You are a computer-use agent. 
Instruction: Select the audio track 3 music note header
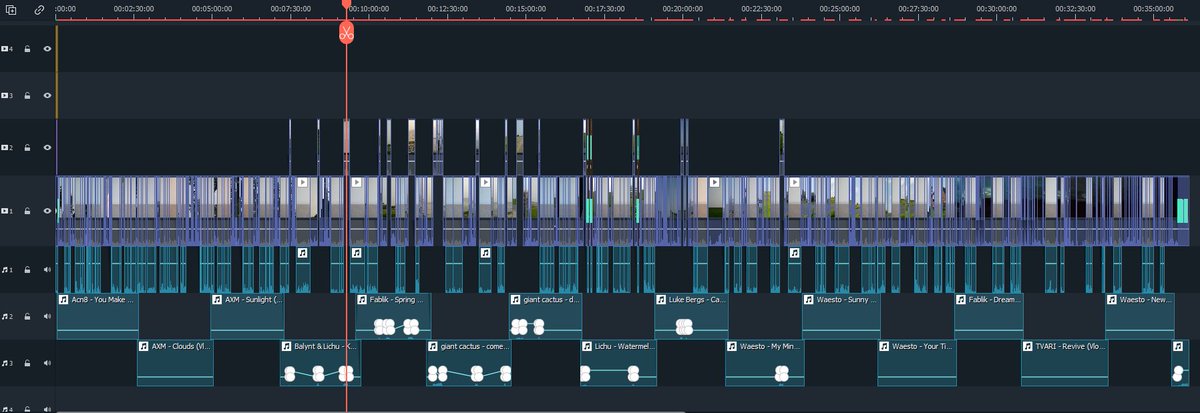[x=8, y=363]
